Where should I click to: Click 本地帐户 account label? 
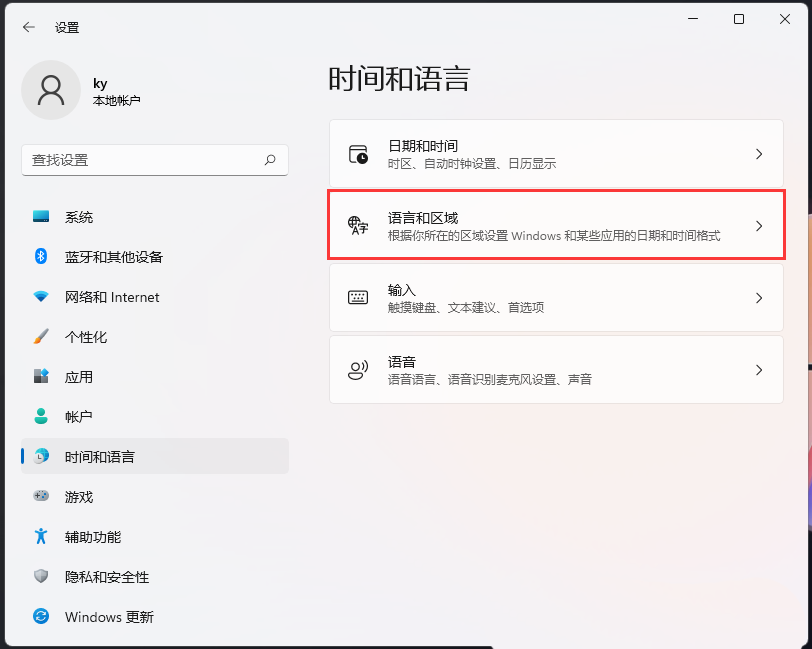point(117,100)
